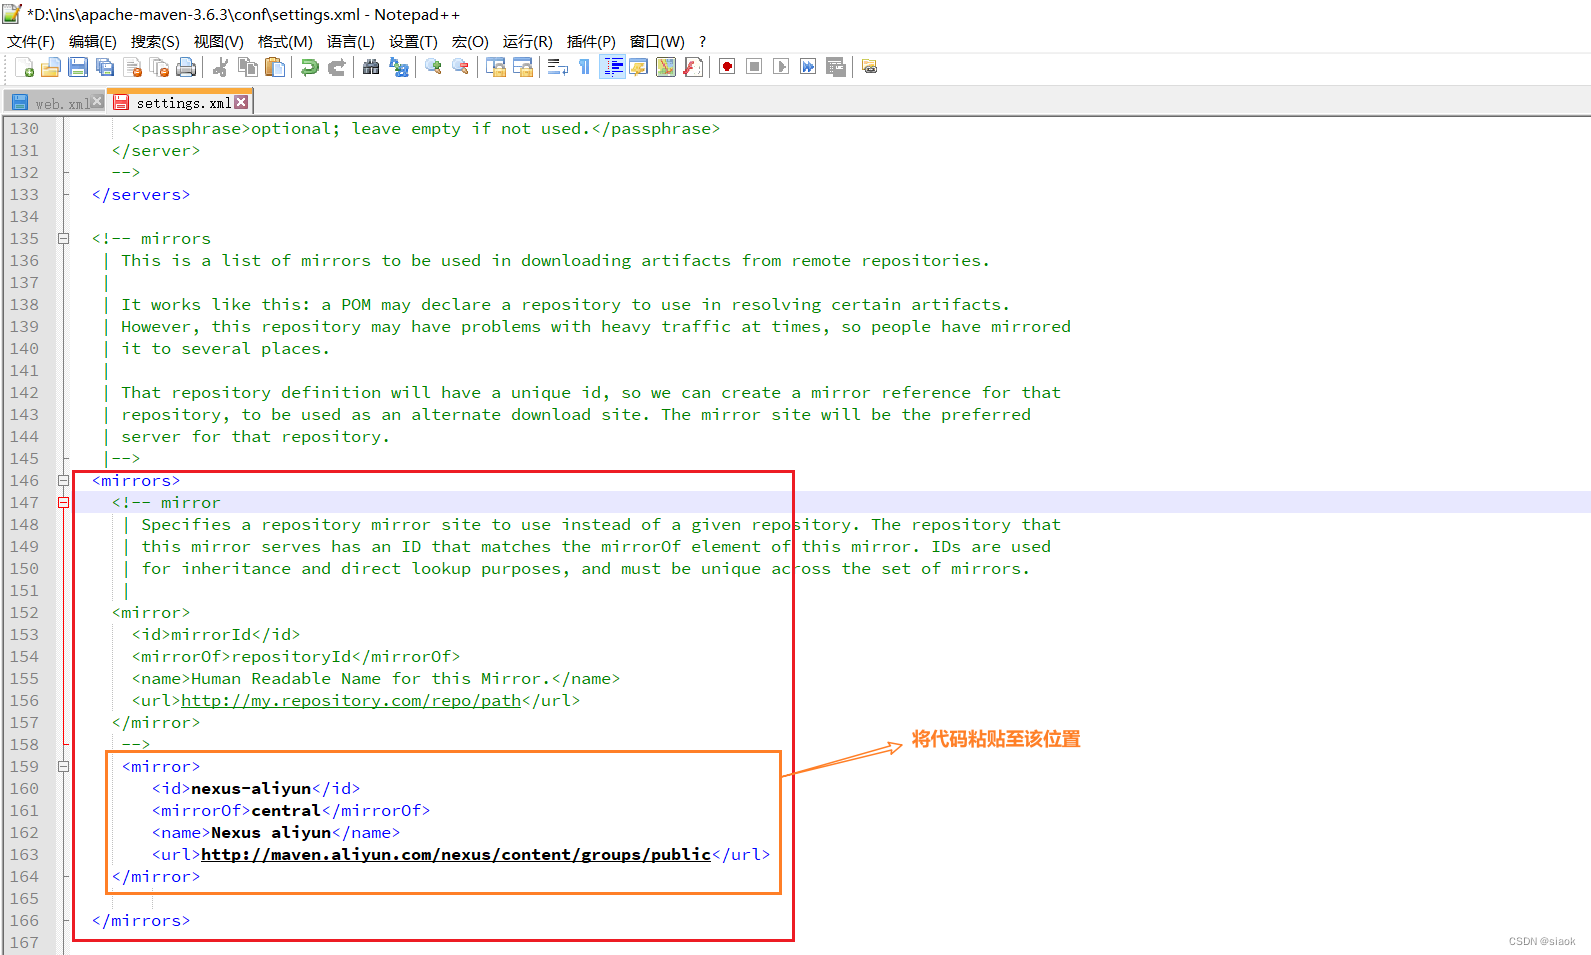The height and width of the screenshot is (955, 1591).
Task: Open a file using the Open folder icon
Action: [51, 67]
